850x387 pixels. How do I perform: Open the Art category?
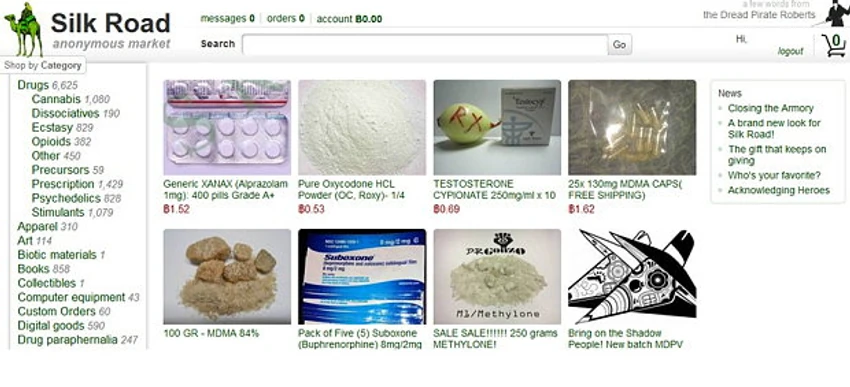[x=25, y=240]
